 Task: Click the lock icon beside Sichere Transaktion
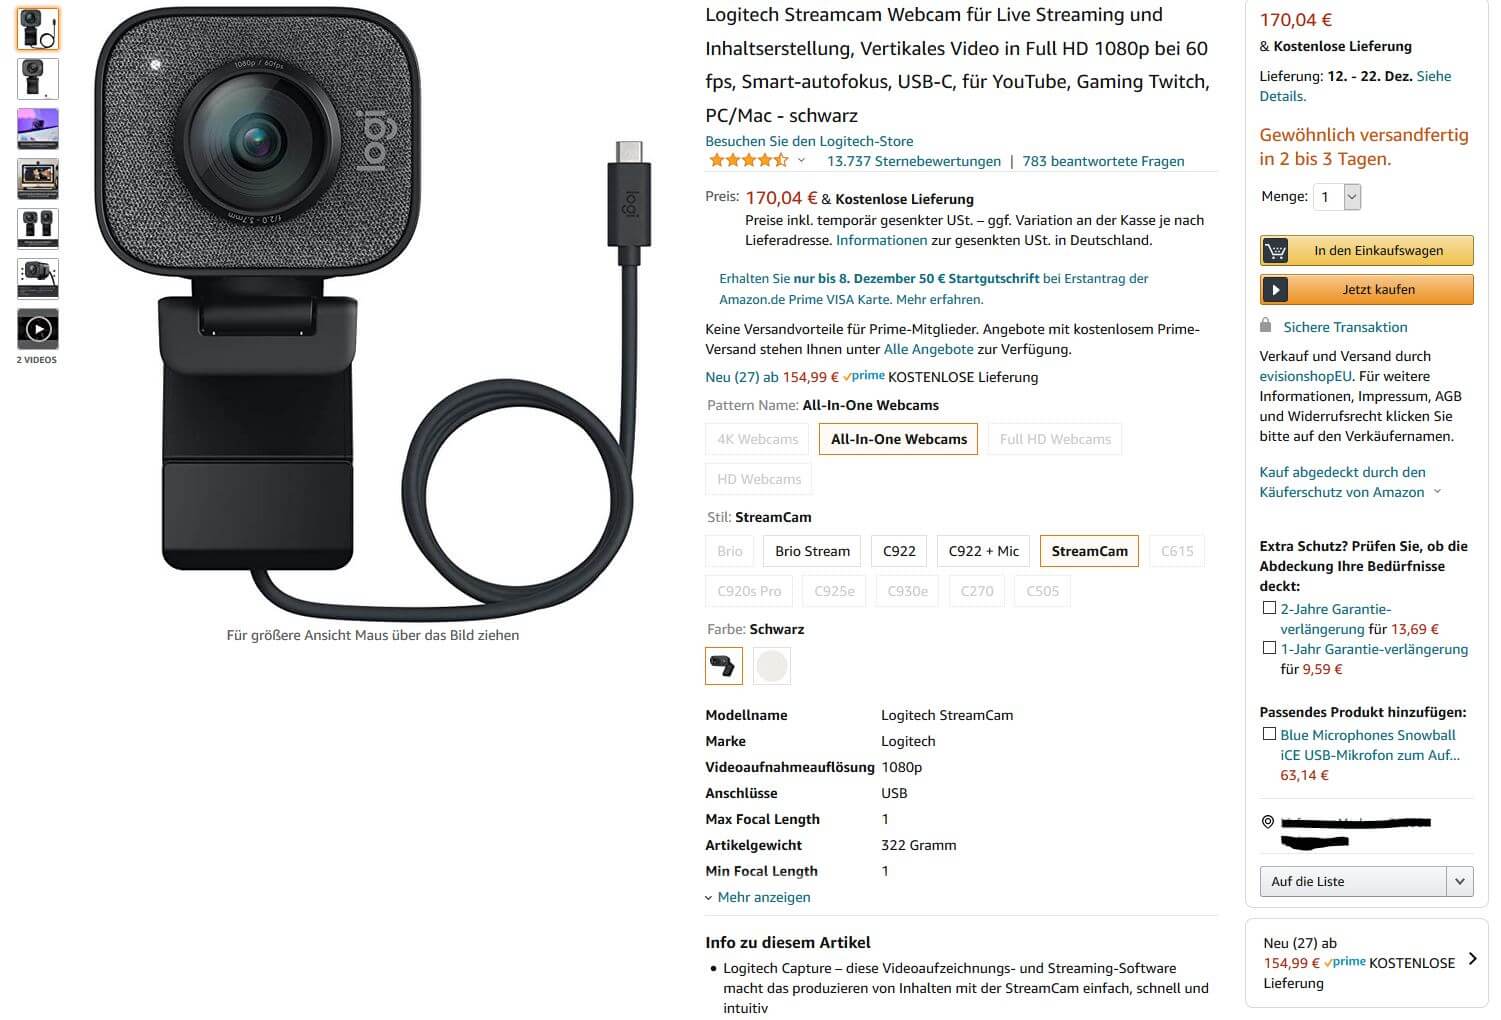[1266, 326]
